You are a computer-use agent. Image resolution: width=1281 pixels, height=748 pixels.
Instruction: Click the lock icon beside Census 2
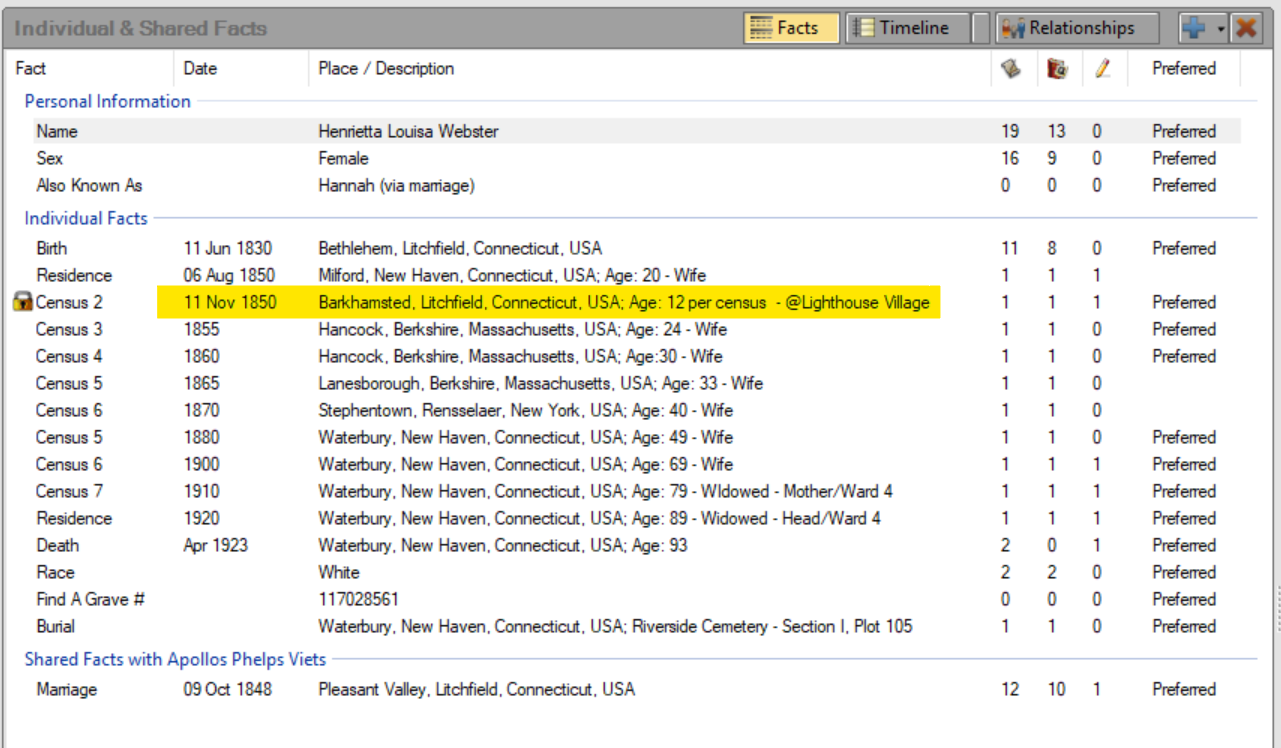click(x=22, y=302)
